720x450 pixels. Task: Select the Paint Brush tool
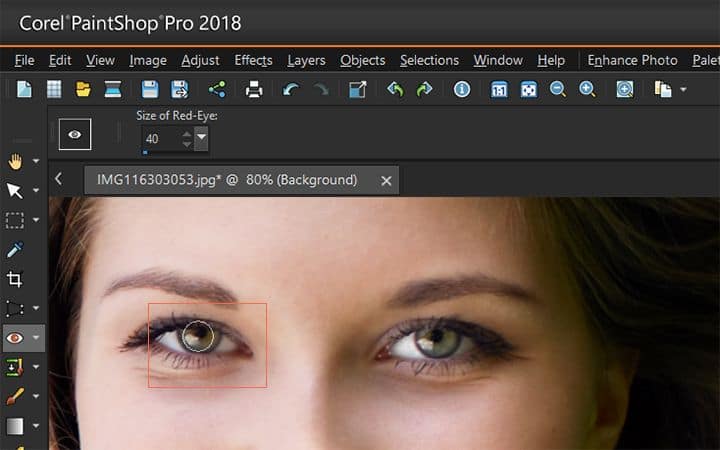[15, 396]
